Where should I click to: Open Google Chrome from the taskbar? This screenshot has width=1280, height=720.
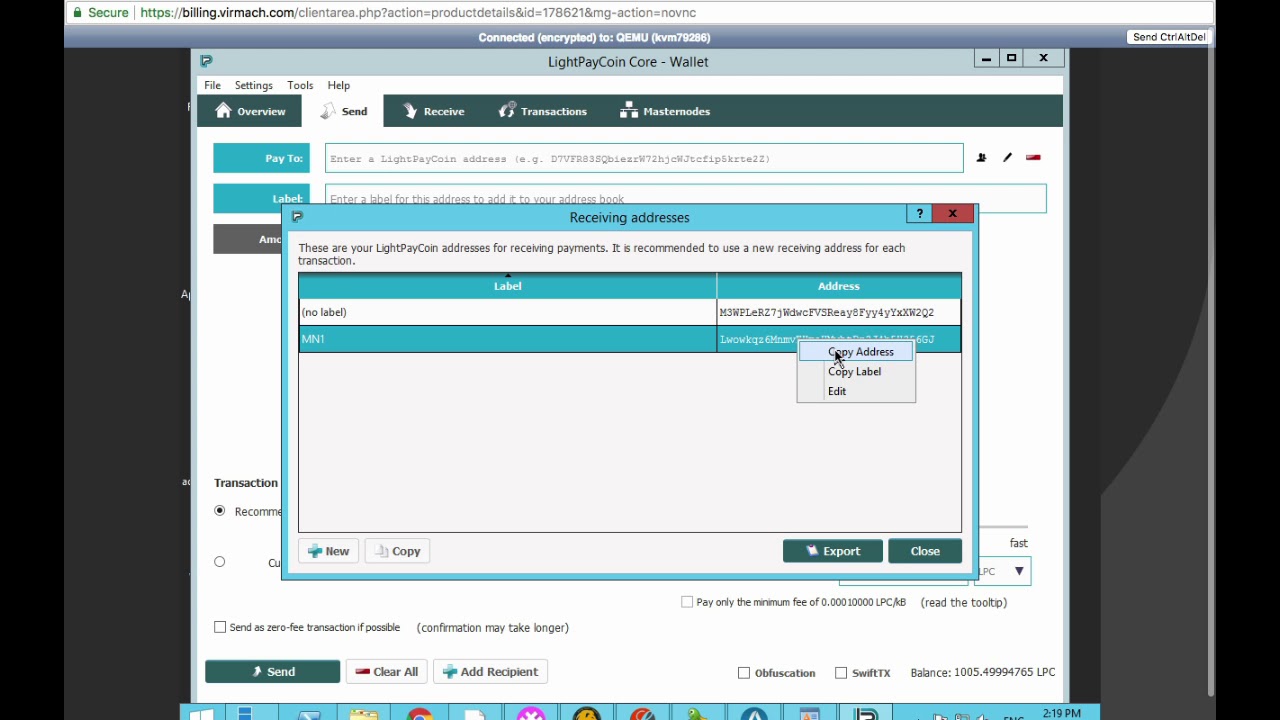point(419,714)
